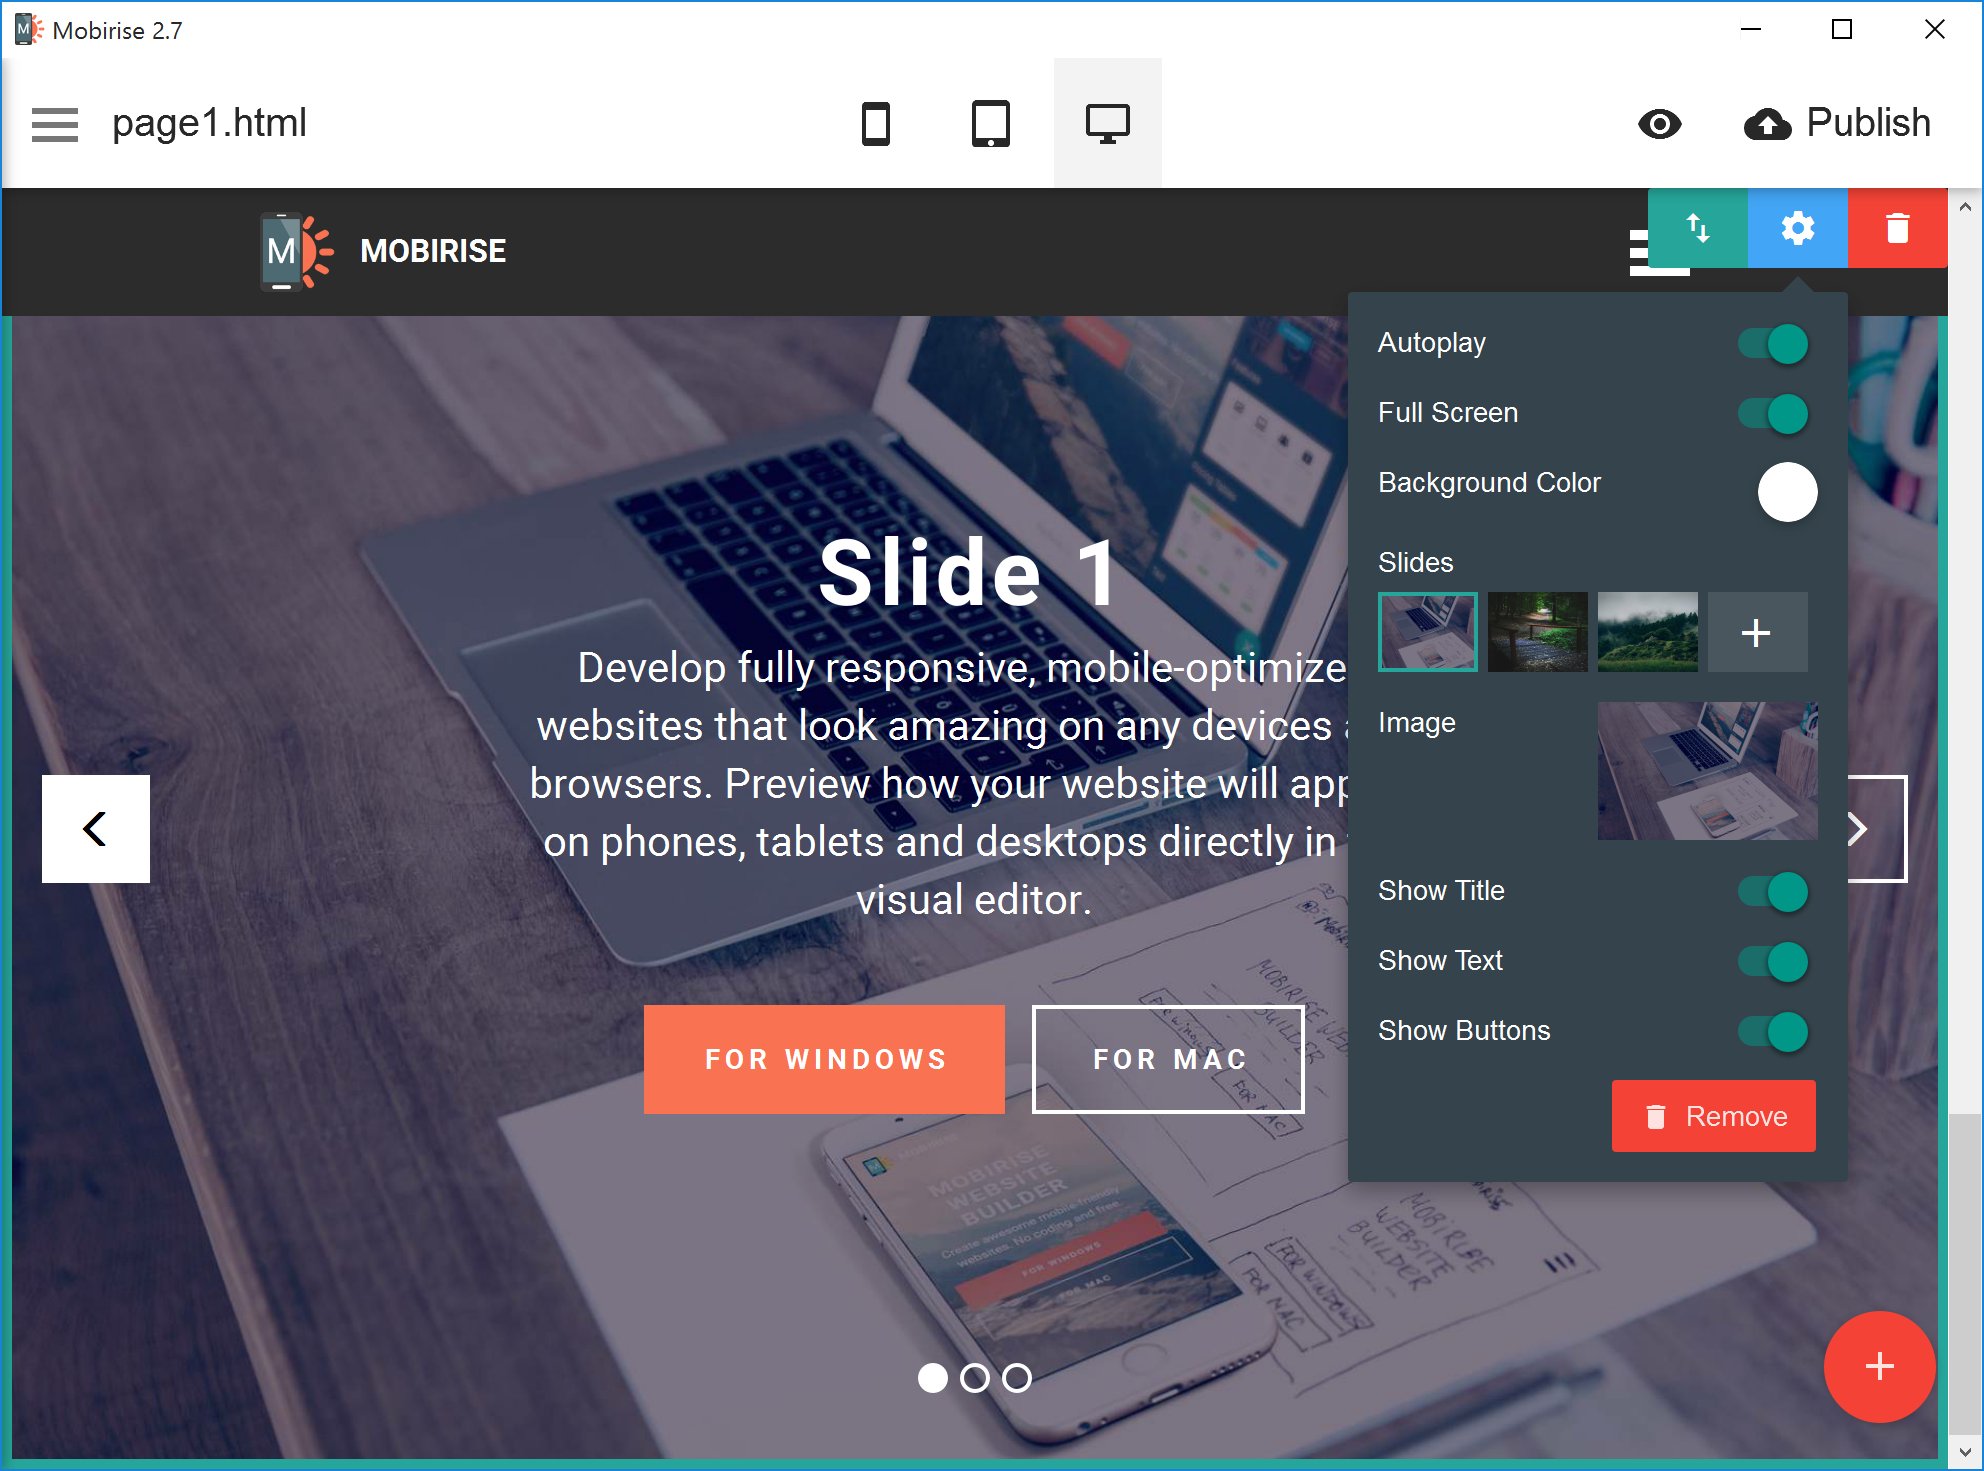Click the block reorder arrows icon

[x=1697, y=229]
